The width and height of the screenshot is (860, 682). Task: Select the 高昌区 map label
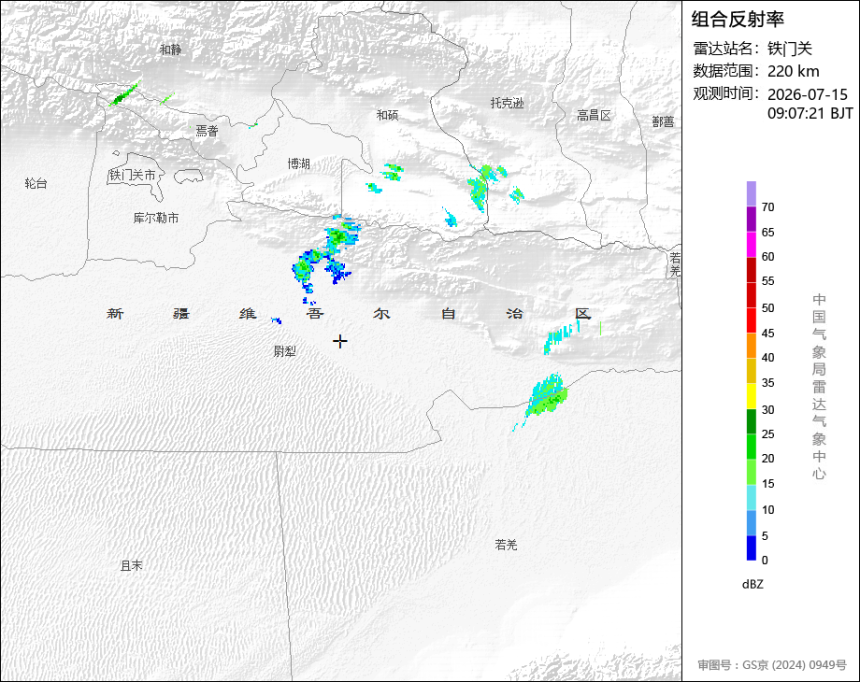pyautogui.click(x=593, y=115)
